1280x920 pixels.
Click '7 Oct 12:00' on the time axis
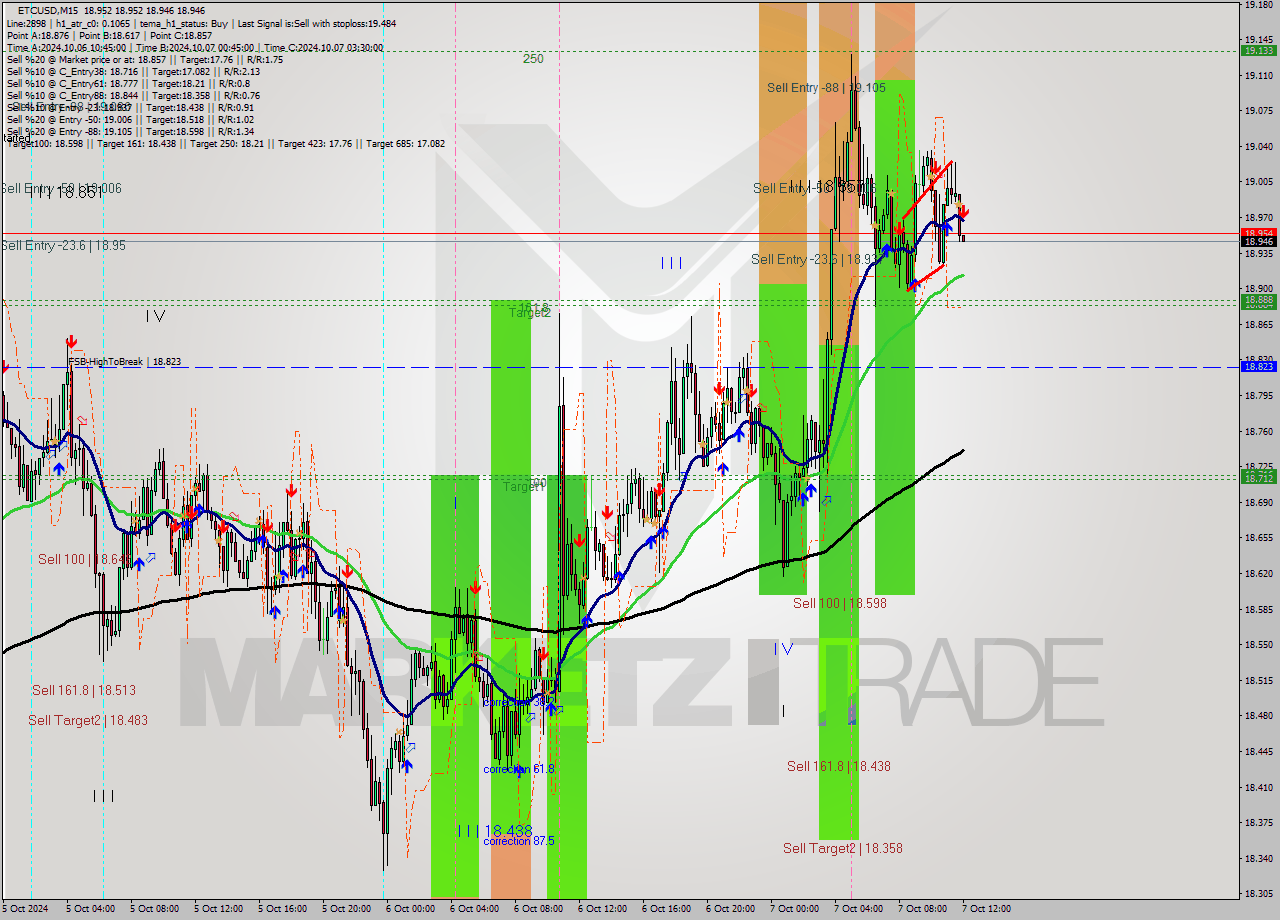tap(986, 909)
